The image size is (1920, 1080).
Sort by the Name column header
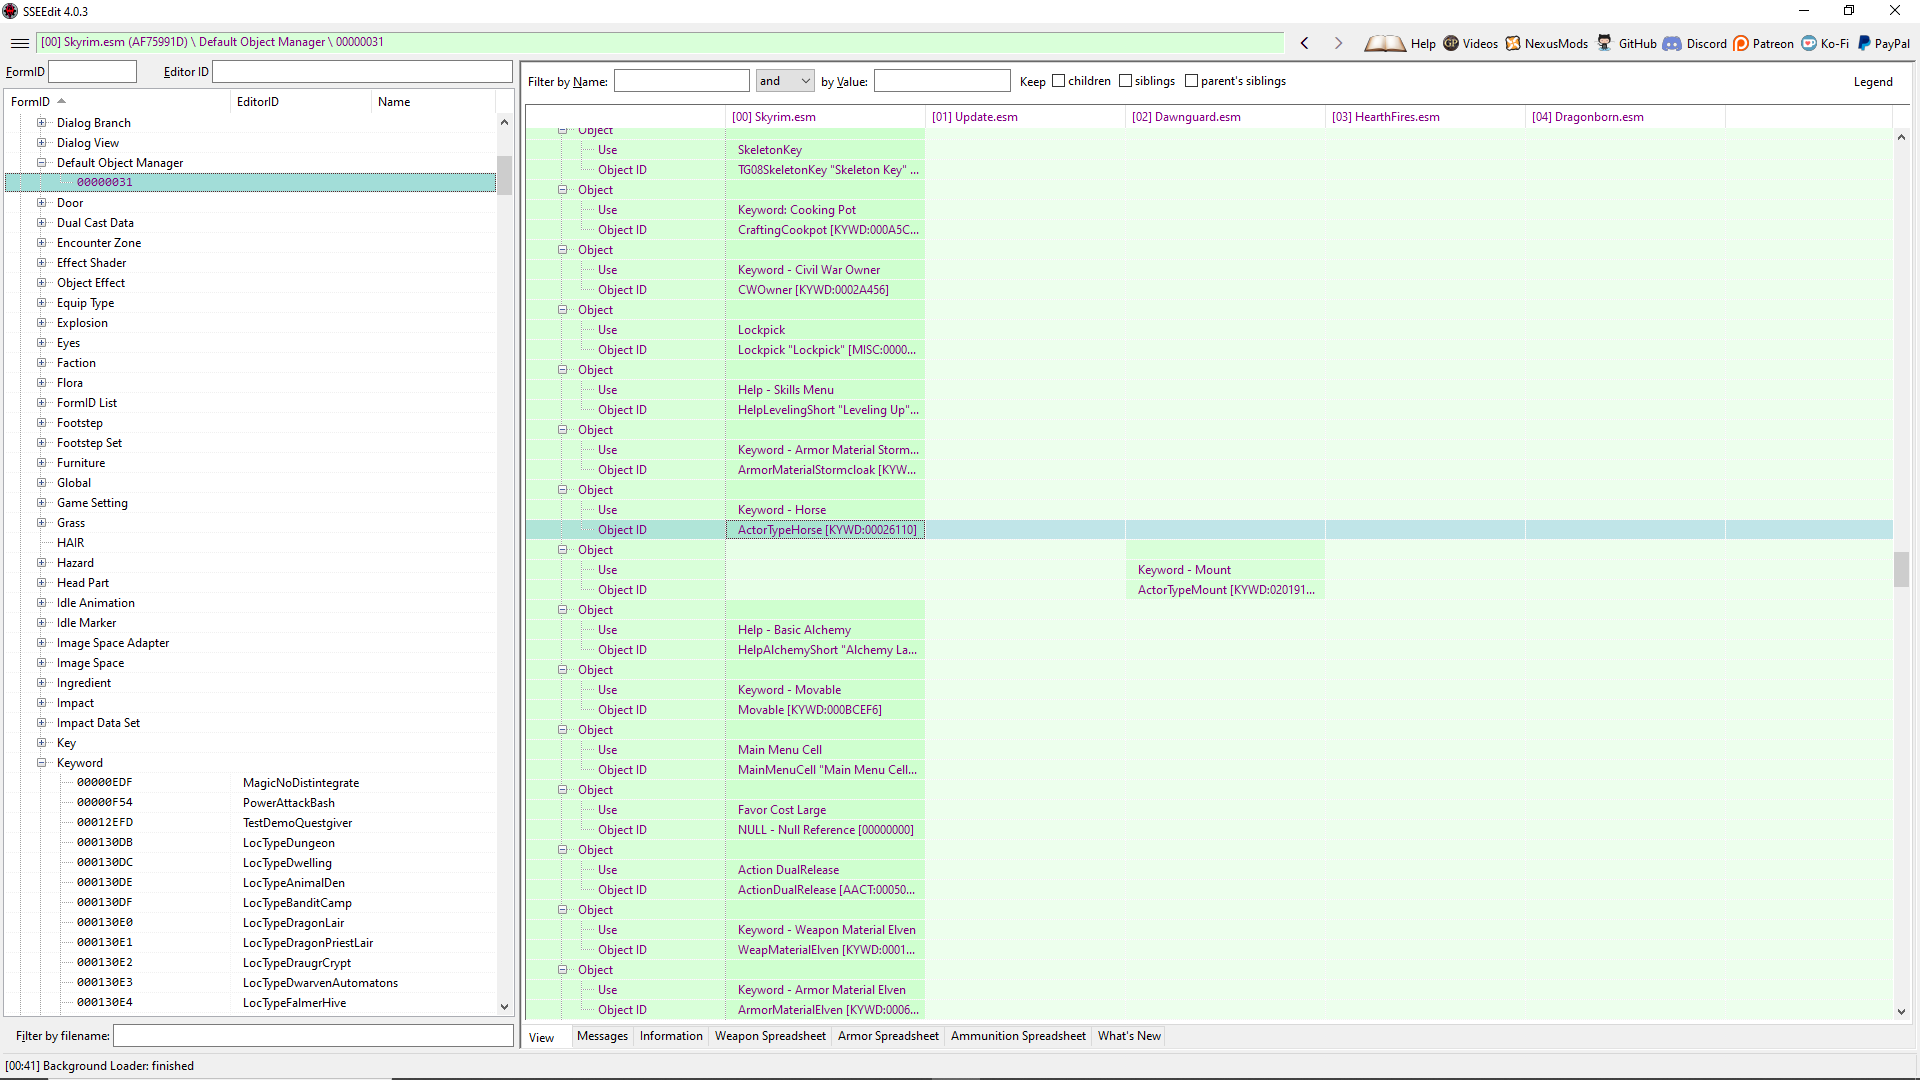[x=433, y=102]
